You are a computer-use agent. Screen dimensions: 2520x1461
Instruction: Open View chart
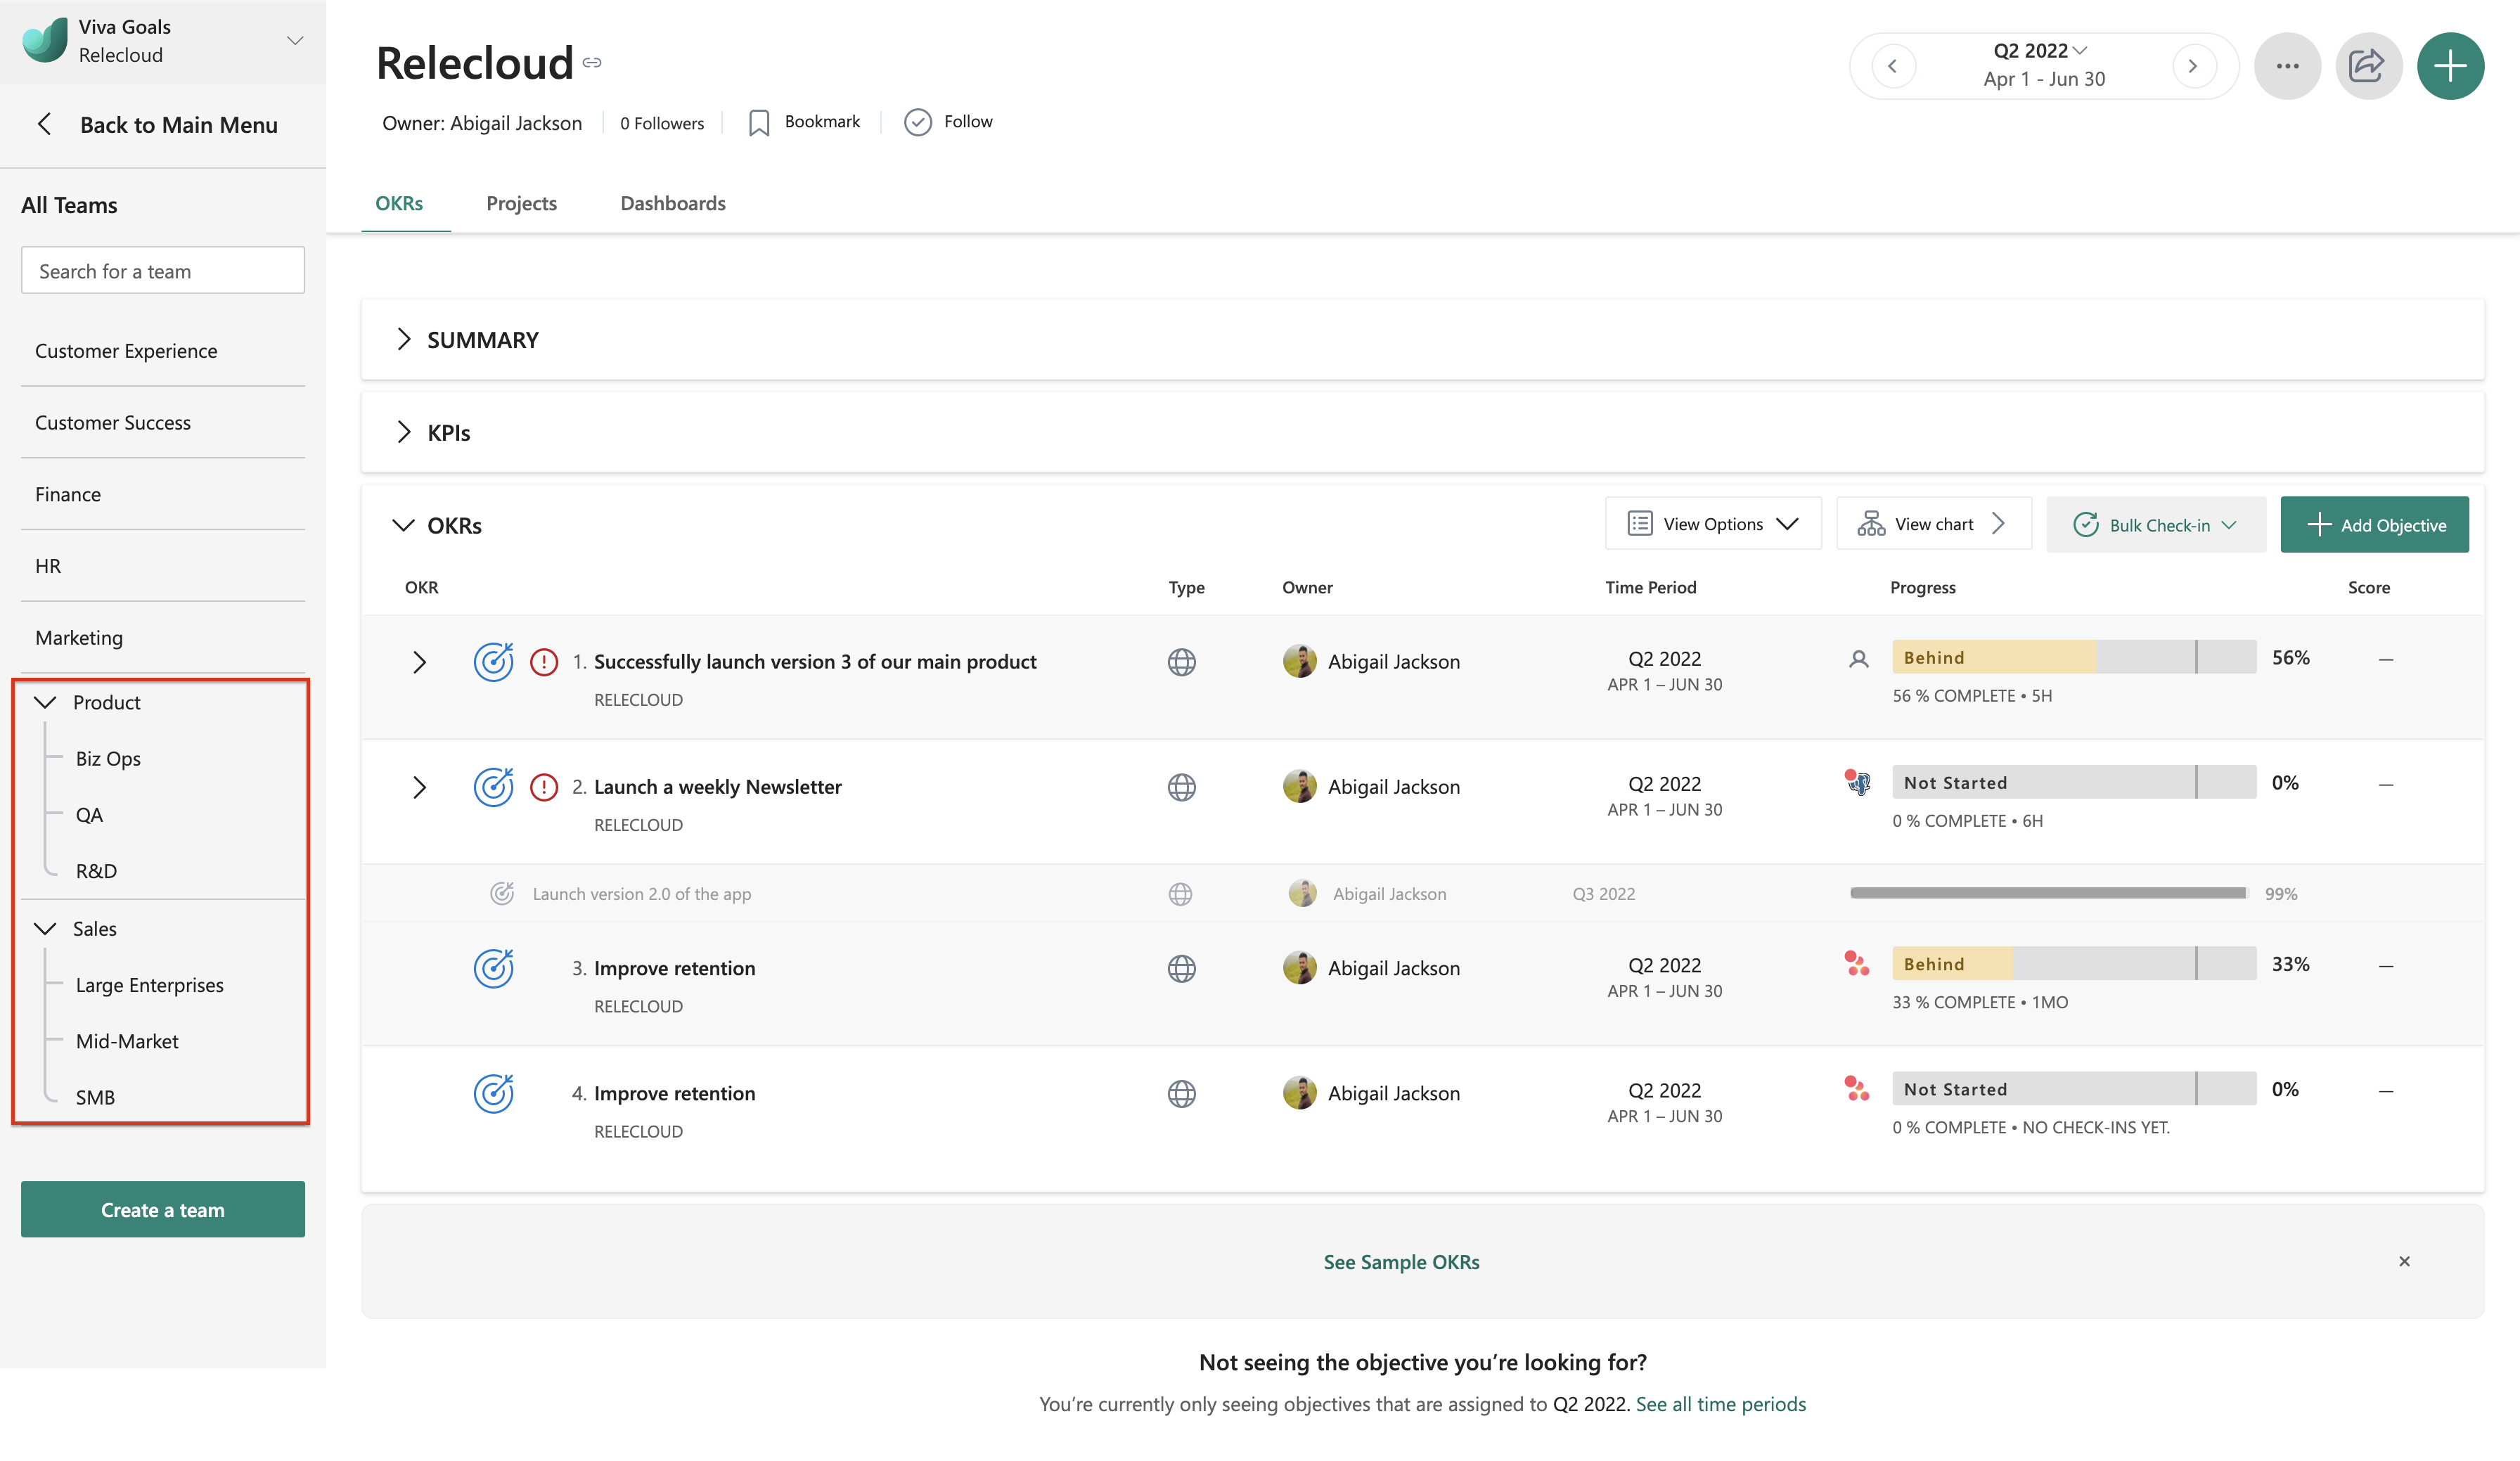(1933, 523)
